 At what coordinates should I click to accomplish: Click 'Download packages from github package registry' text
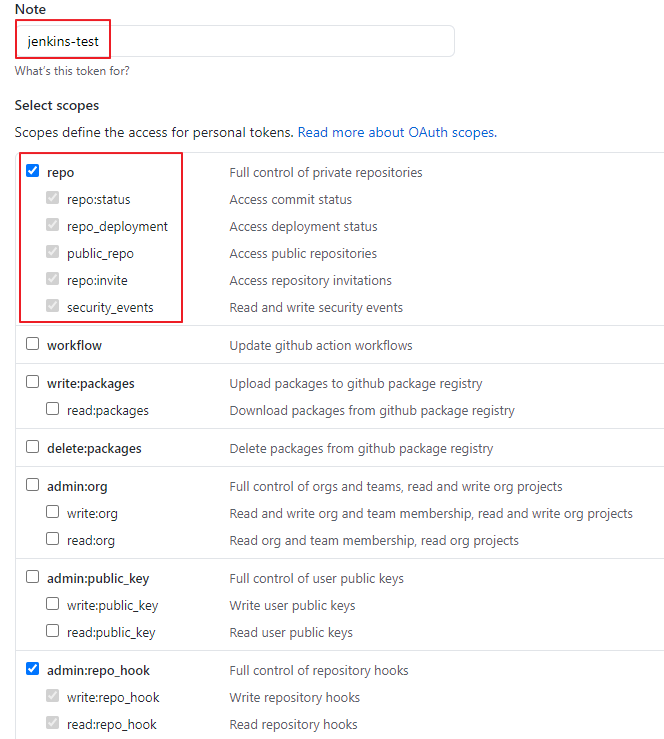(372, 411)
